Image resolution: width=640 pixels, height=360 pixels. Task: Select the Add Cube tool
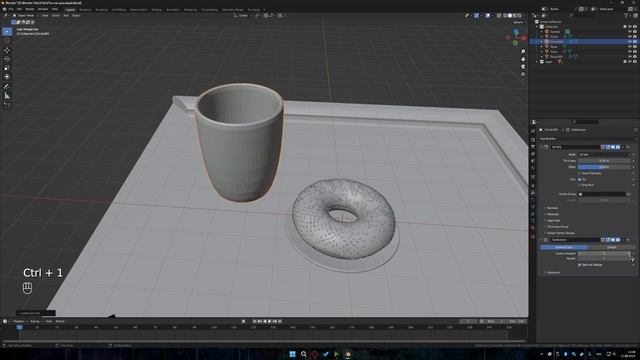pyautogui.click(x=7, y=105)
